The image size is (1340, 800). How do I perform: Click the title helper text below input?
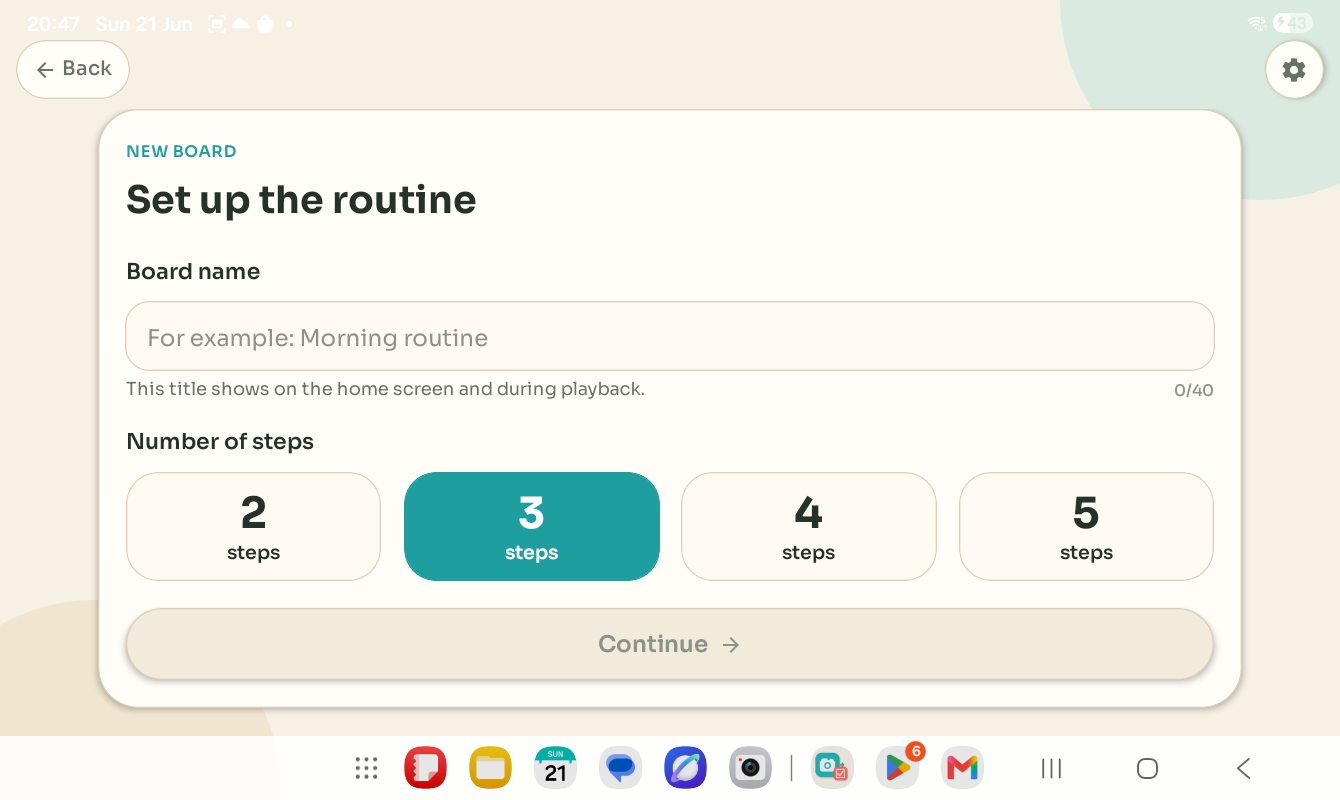385,389
